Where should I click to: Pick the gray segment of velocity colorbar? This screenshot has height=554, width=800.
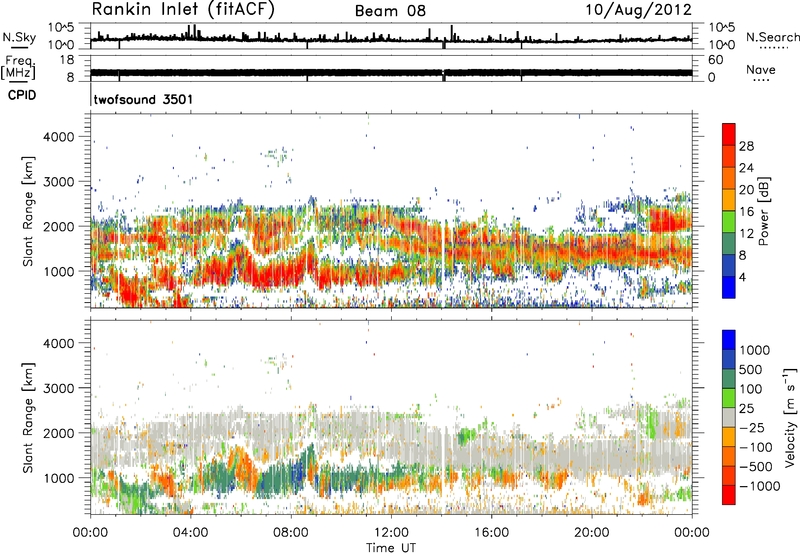pyautogui.click(x=729, y=417)
